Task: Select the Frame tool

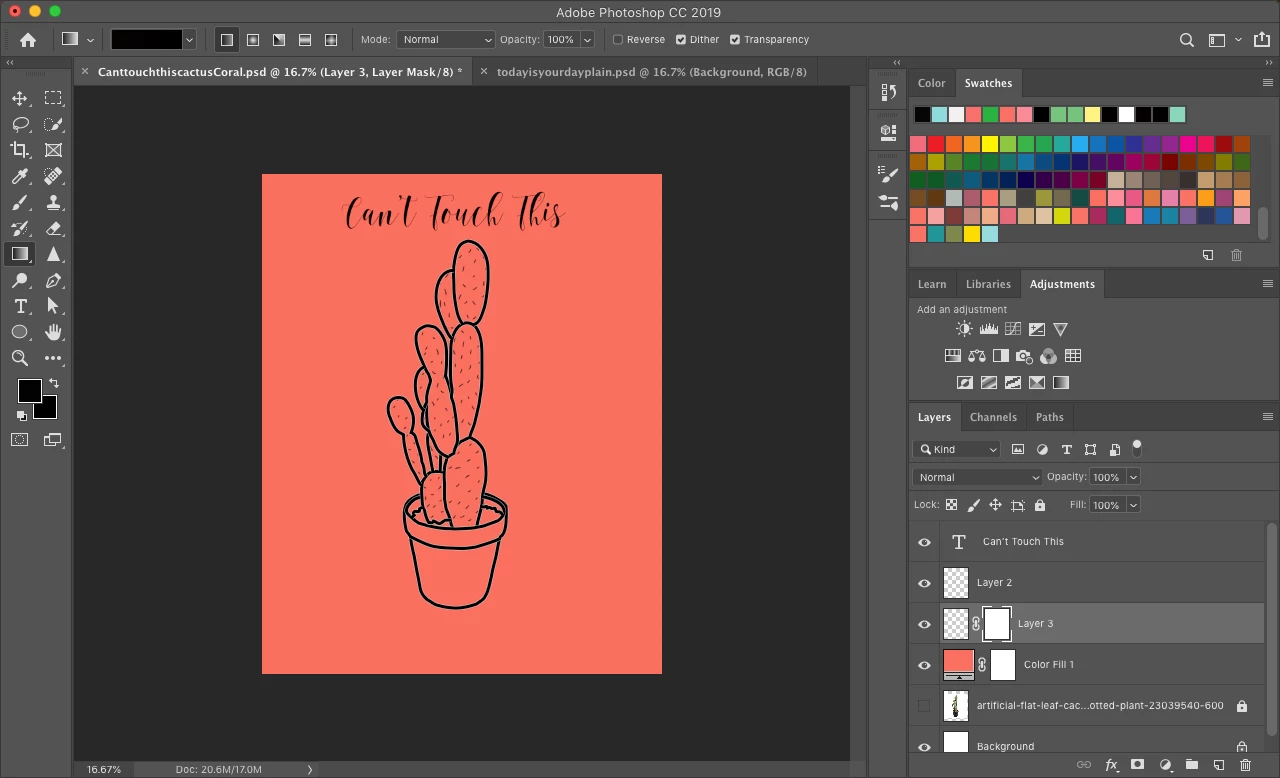Action: tap(54, 150)
